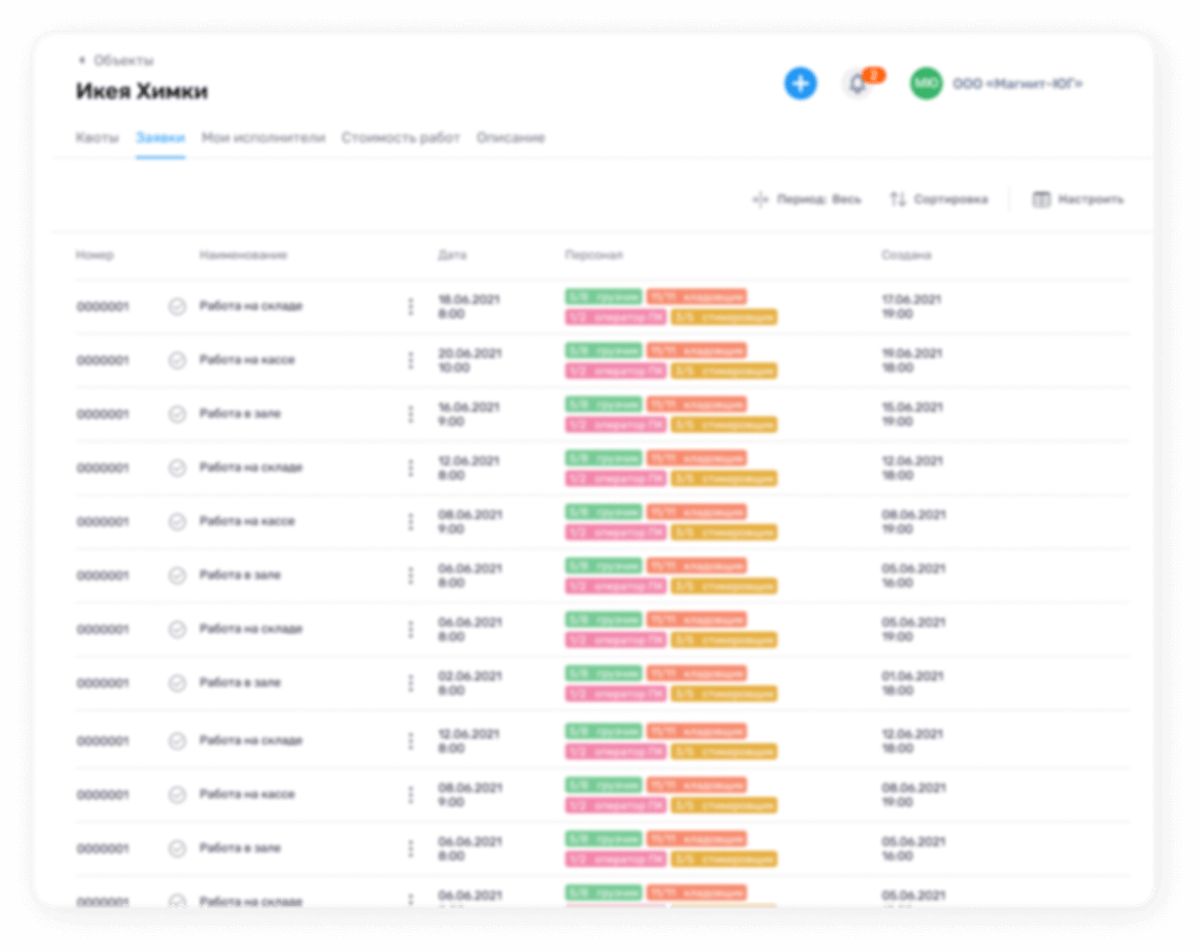Click the created date 19.06.2021 18:00
Screen dimensions: 1200x952
[912, 360]
